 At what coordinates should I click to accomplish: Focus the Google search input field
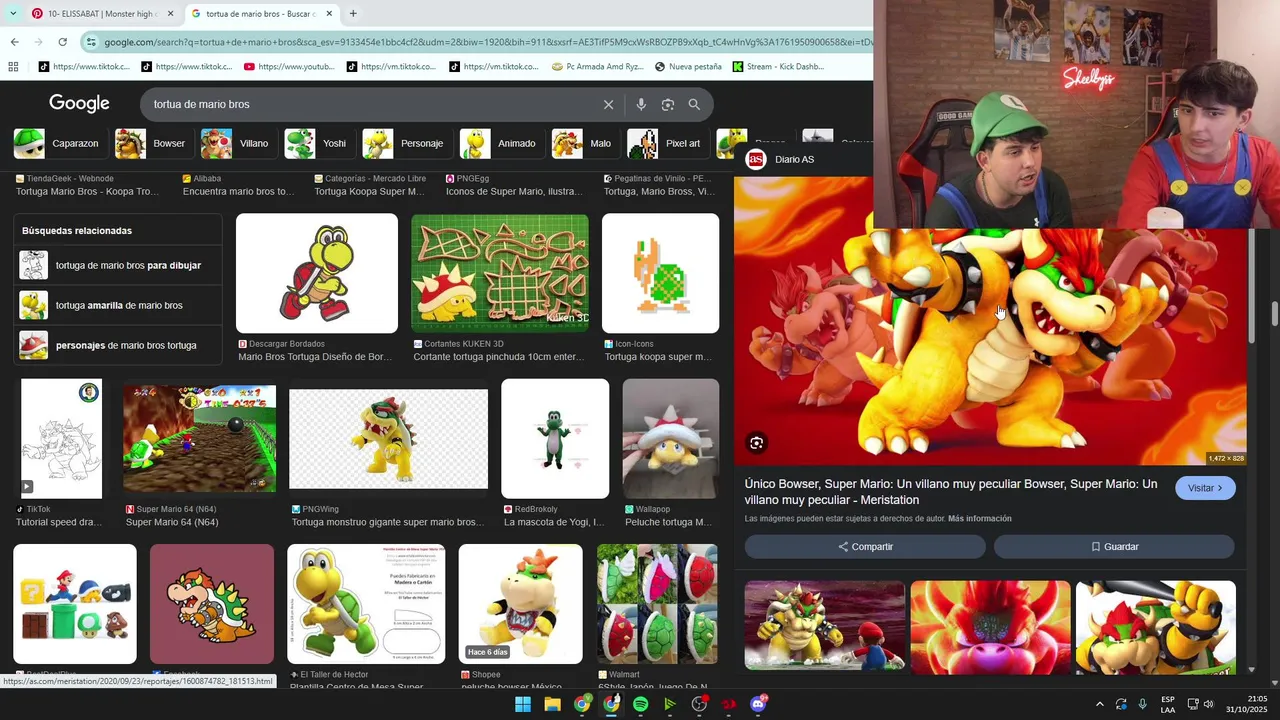point(370,104)
